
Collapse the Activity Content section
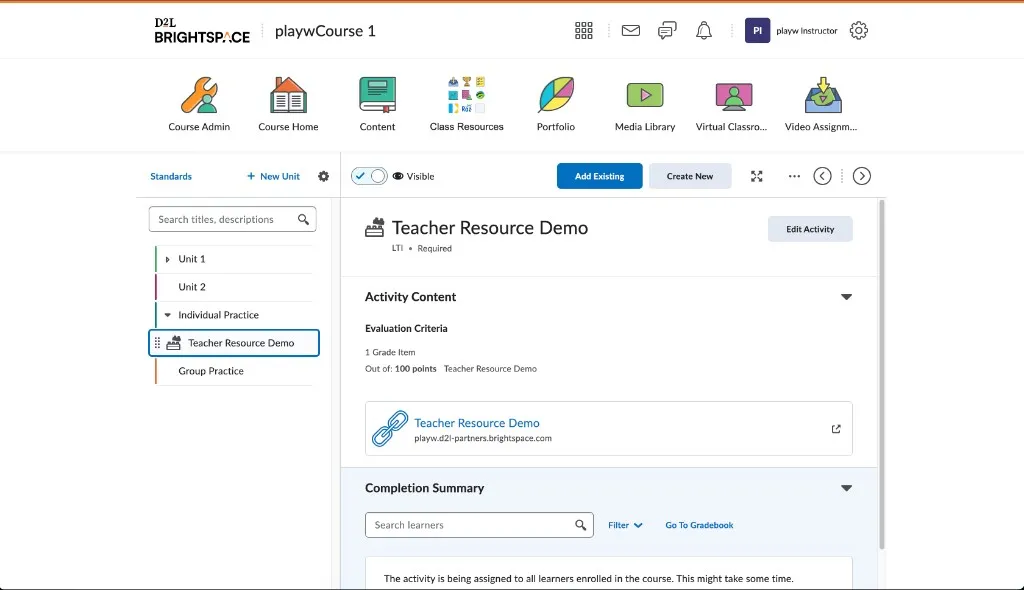click(846, 297)
